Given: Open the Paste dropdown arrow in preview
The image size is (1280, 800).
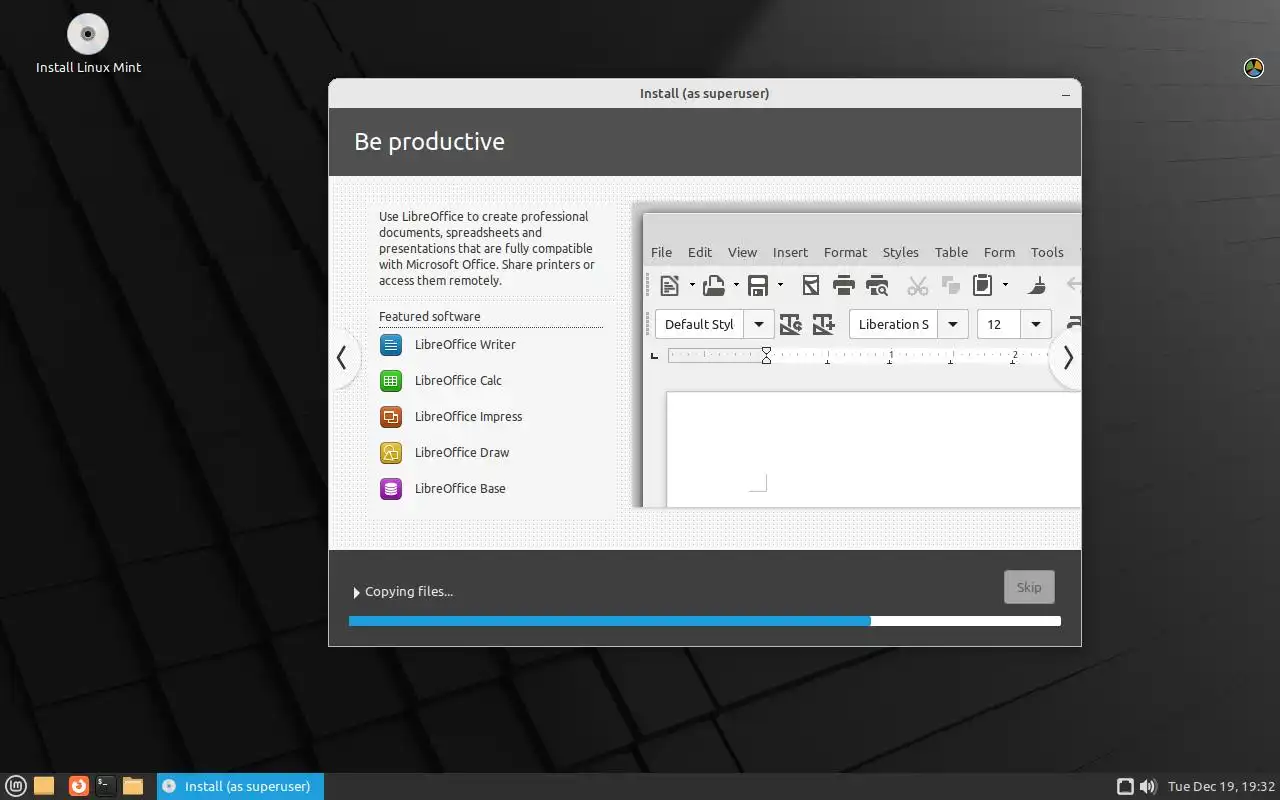Looking at the screenshot, I should (1005, 286).
